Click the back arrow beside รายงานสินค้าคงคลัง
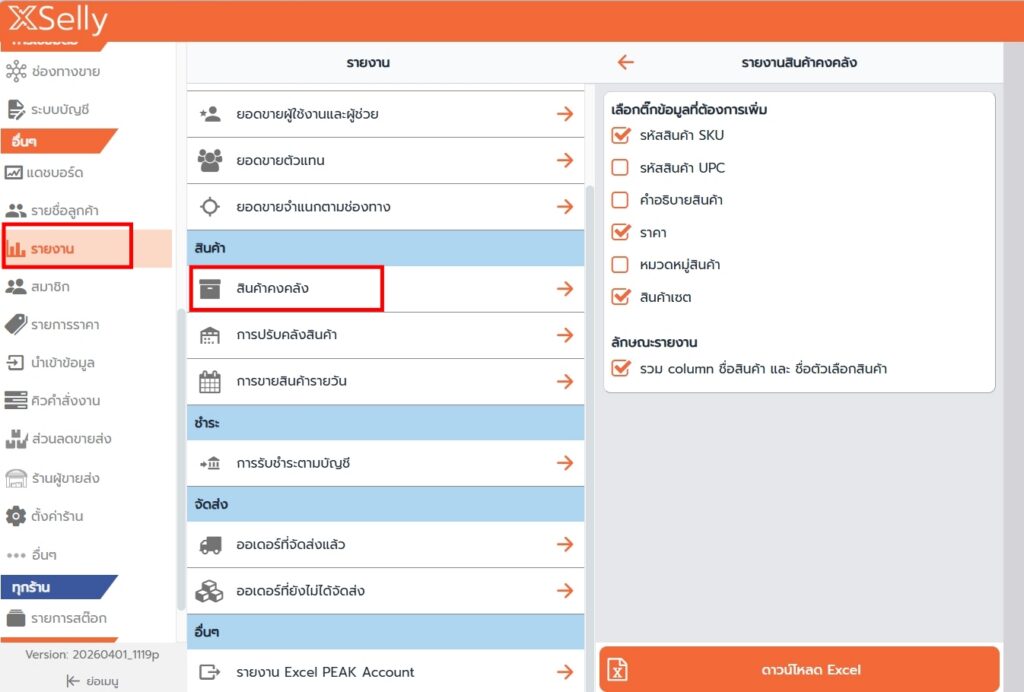 tap(626, 62)
